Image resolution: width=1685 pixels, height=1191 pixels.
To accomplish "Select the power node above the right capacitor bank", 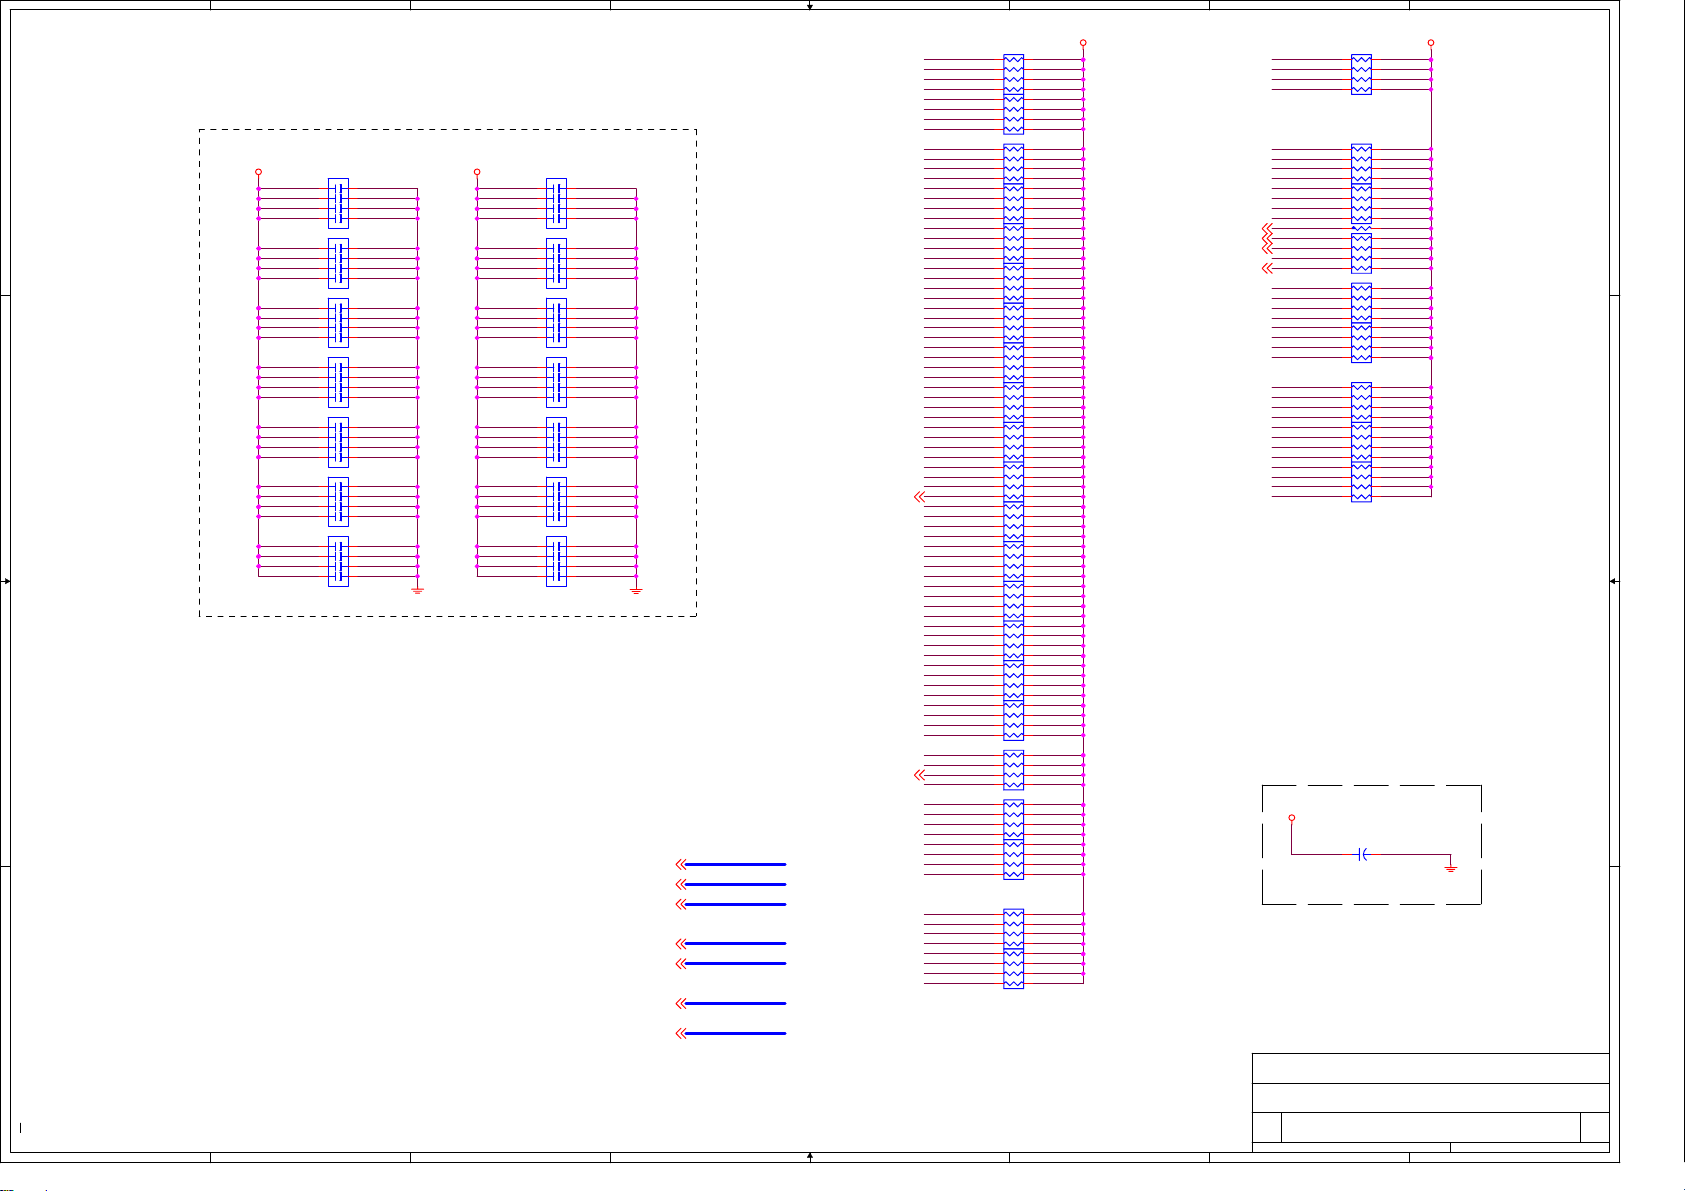I will 477,172.
